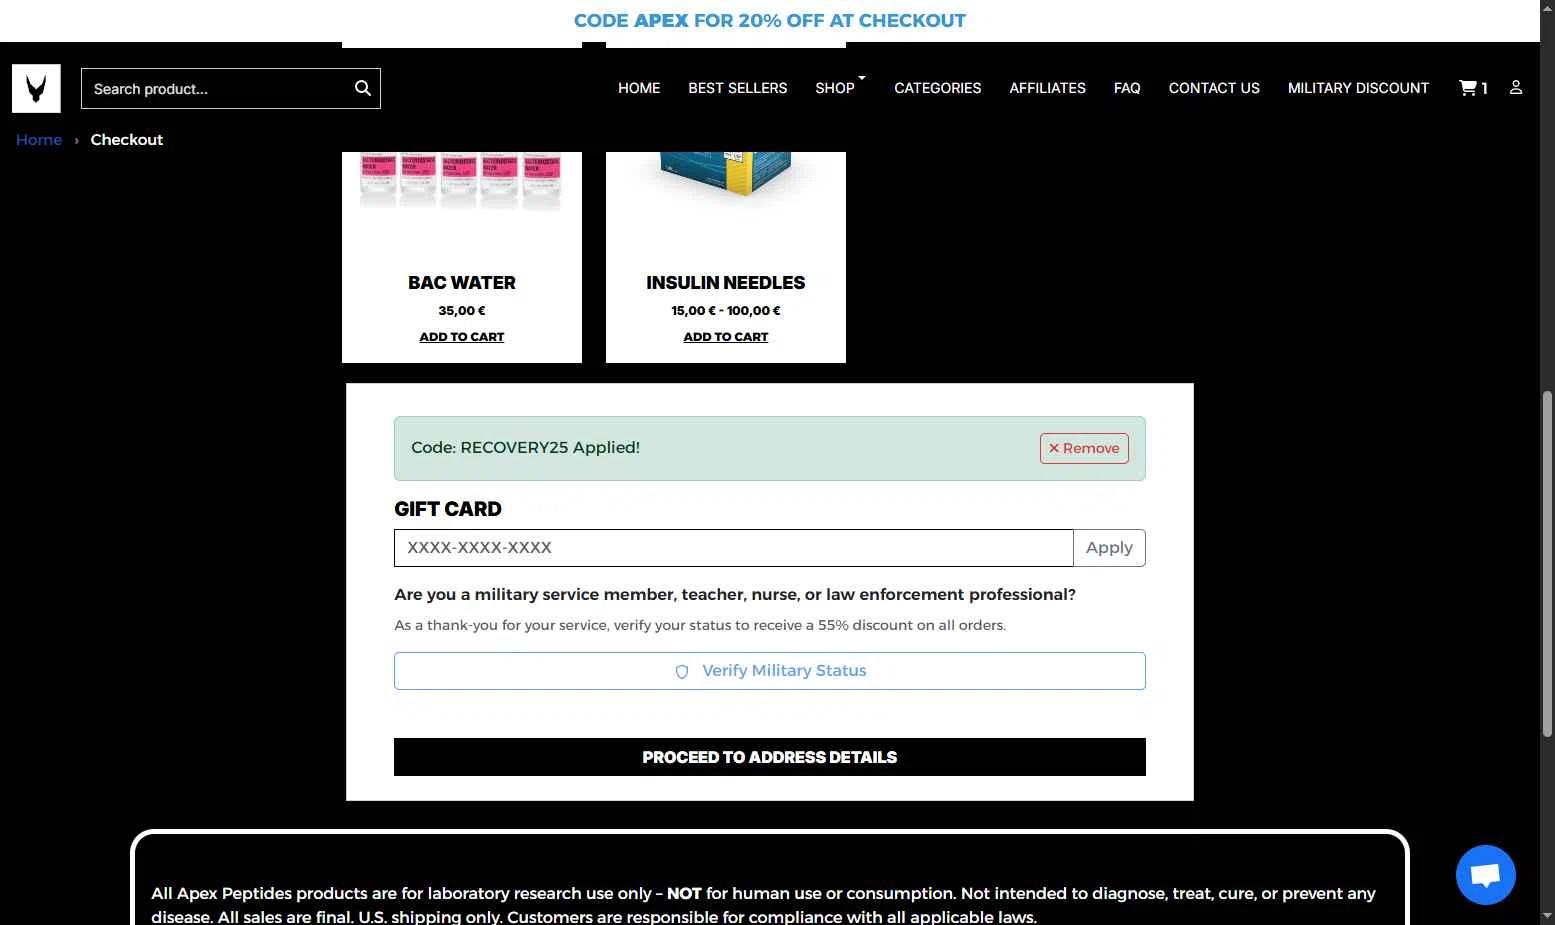
Task: Click Verify Military Status button
Action: point(770,671)
